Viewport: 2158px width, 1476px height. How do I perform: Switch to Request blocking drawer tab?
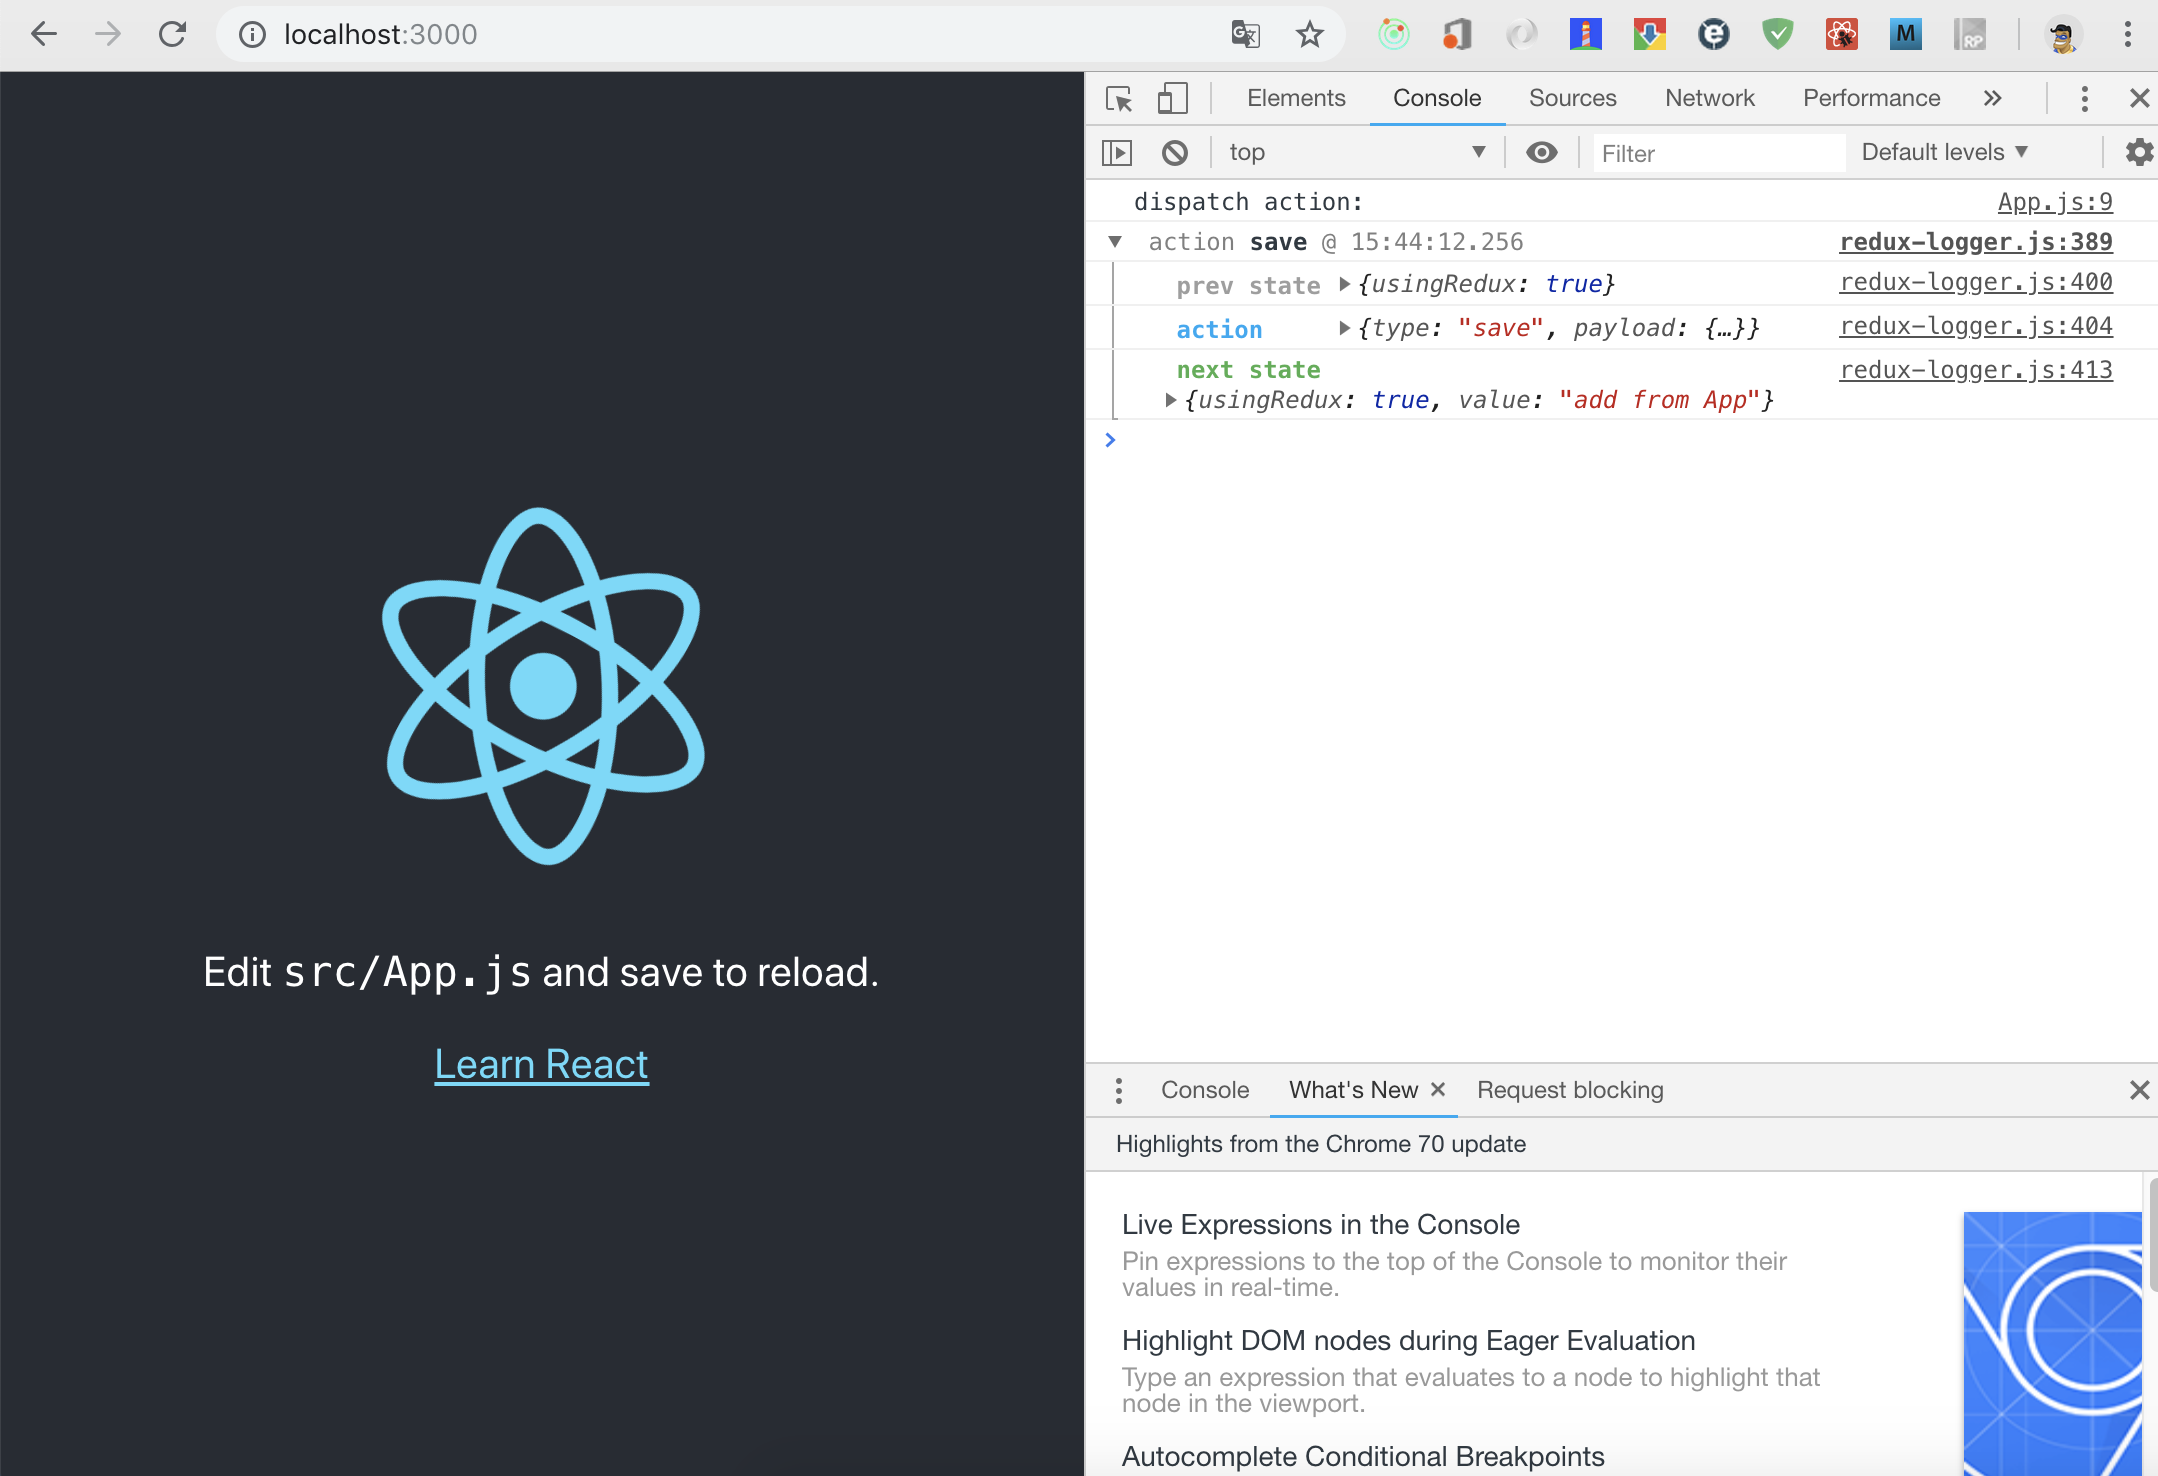(1570, 1090)
